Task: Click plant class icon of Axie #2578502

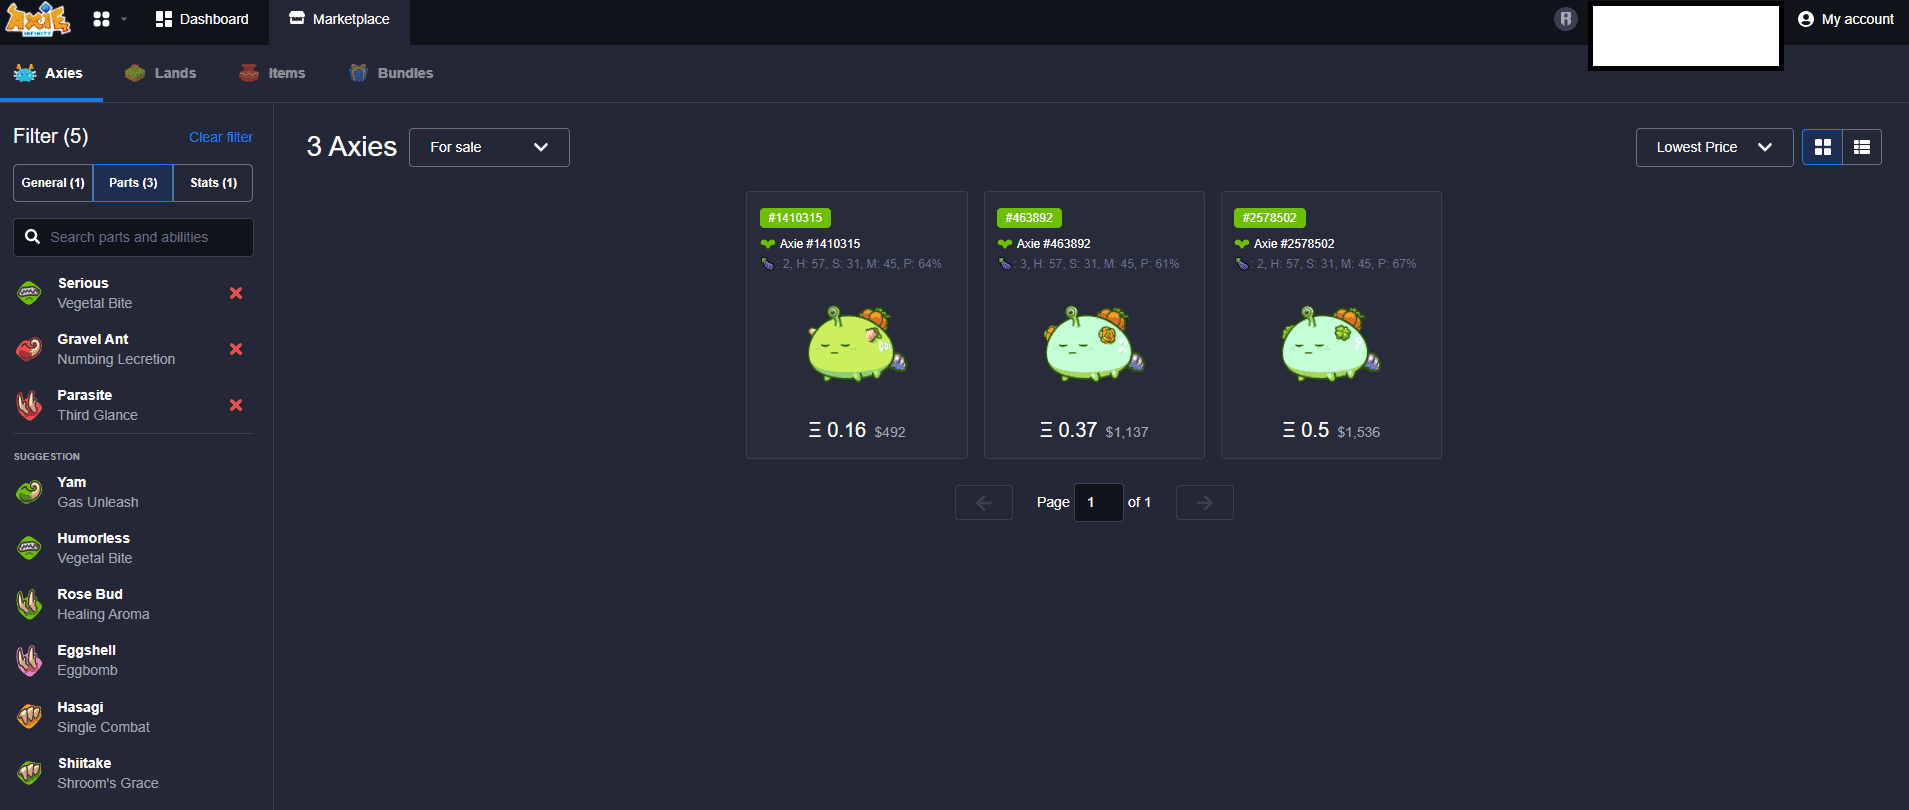Action: [1242, 244]
